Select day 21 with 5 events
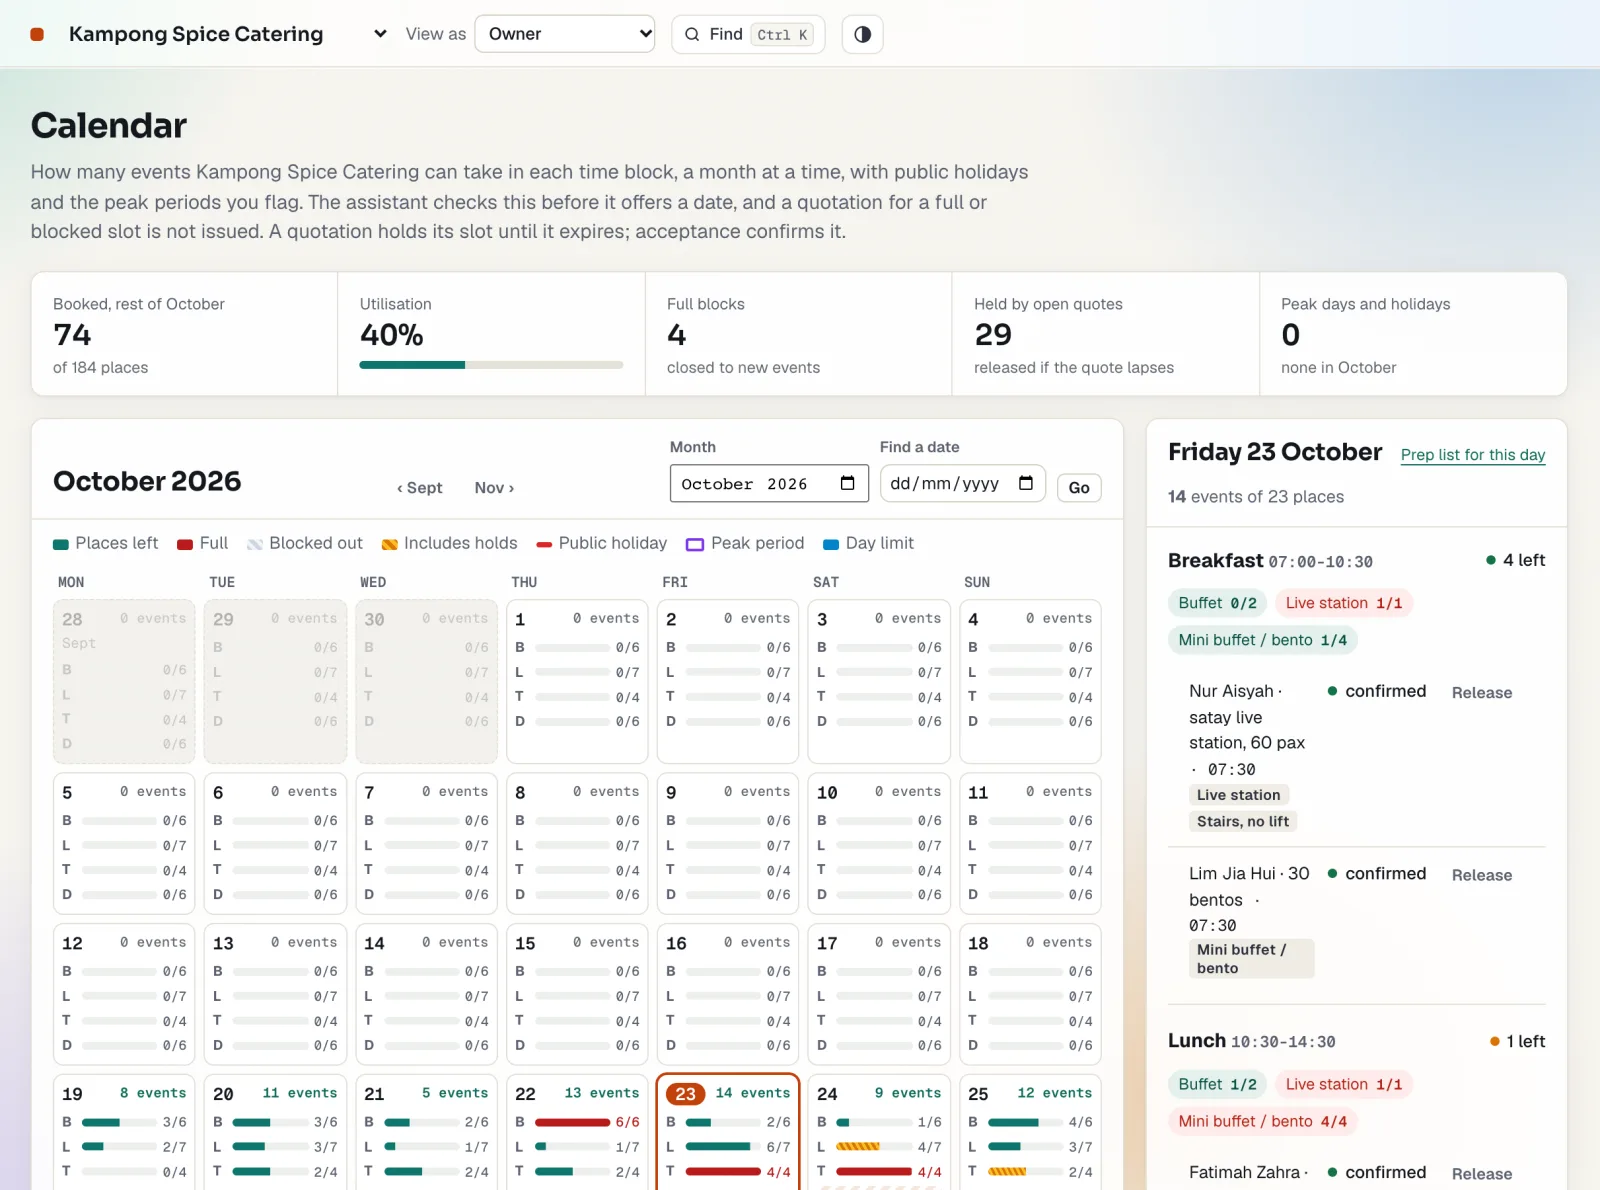1600x1190 pixels. coord(426,1132)
